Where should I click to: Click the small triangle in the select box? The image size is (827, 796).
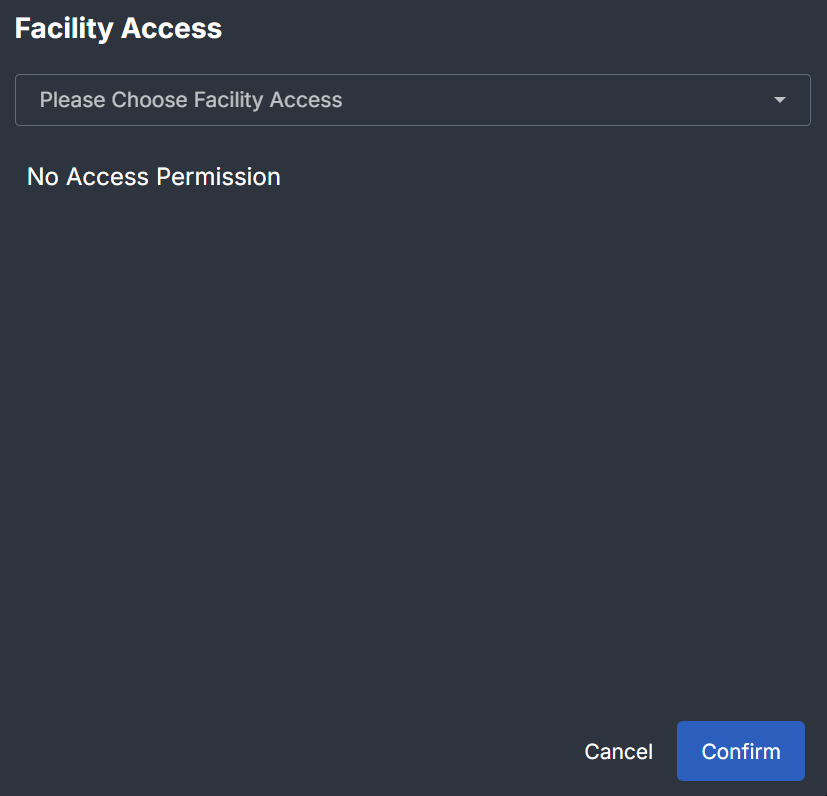pos(779,100)
